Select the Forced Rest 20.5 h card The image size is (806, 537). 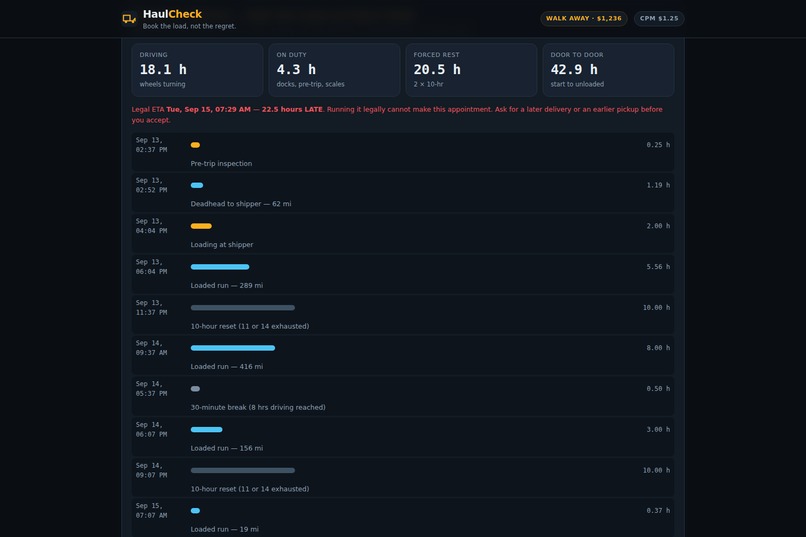[x=471, y=70]
